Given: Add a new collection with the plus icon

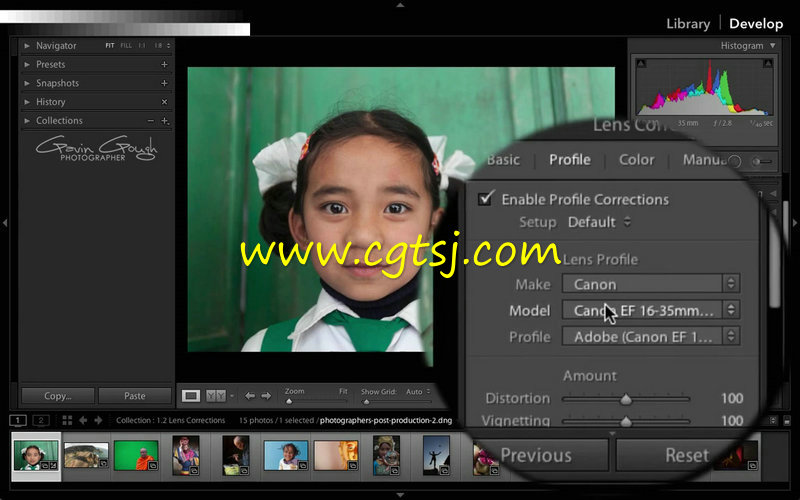Looking at the screenshot, I should tap(165, 121).
